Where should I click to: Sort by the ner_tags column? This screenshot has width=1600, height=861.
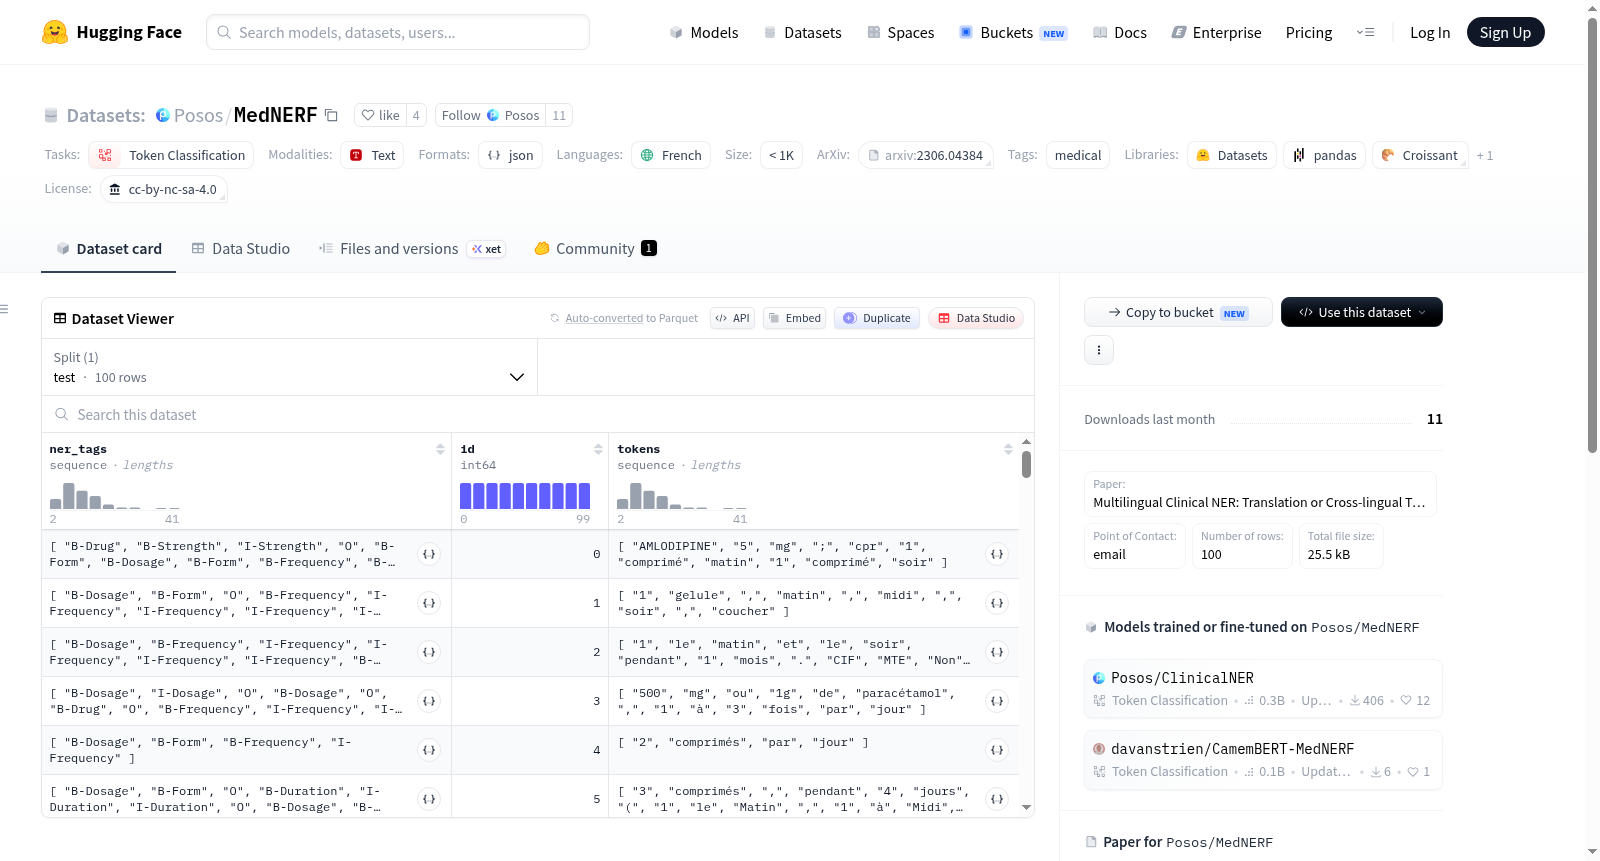440,449
